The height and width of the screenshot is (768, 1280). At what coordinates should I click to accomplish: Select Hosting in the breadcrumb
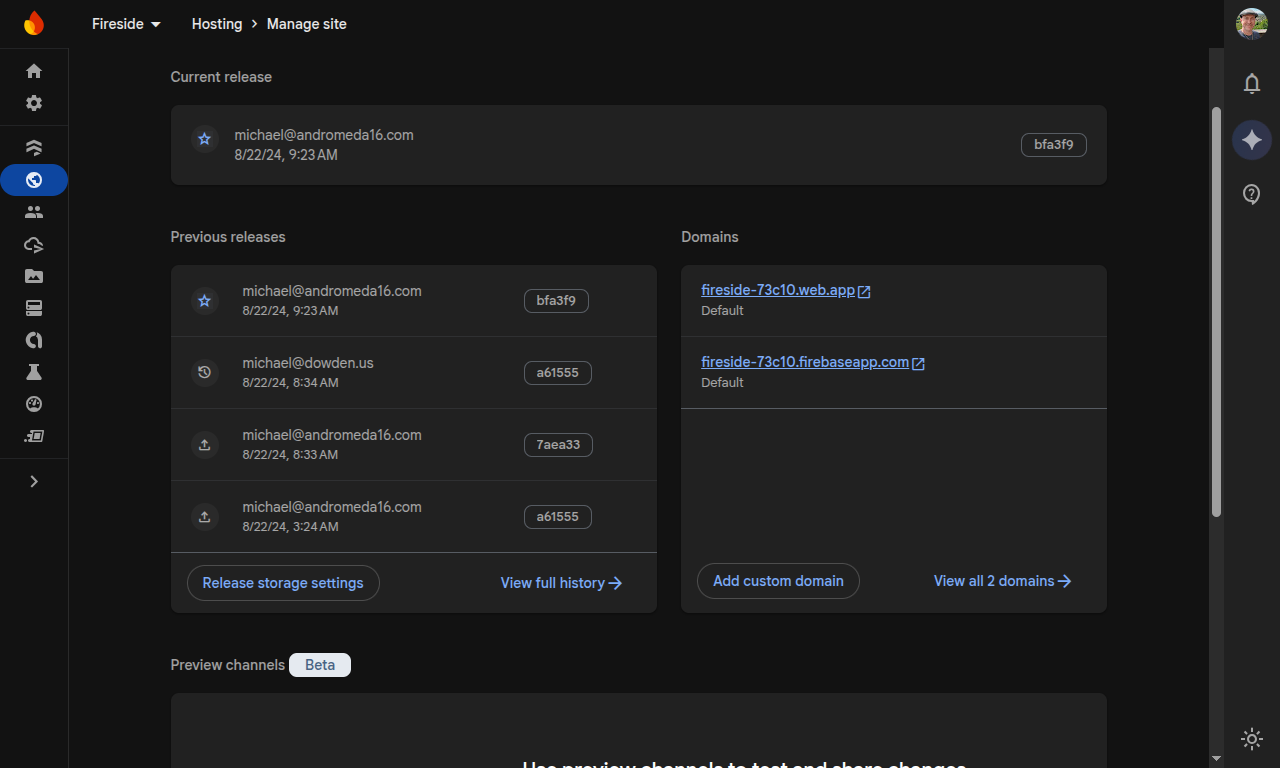pos(216,24)
